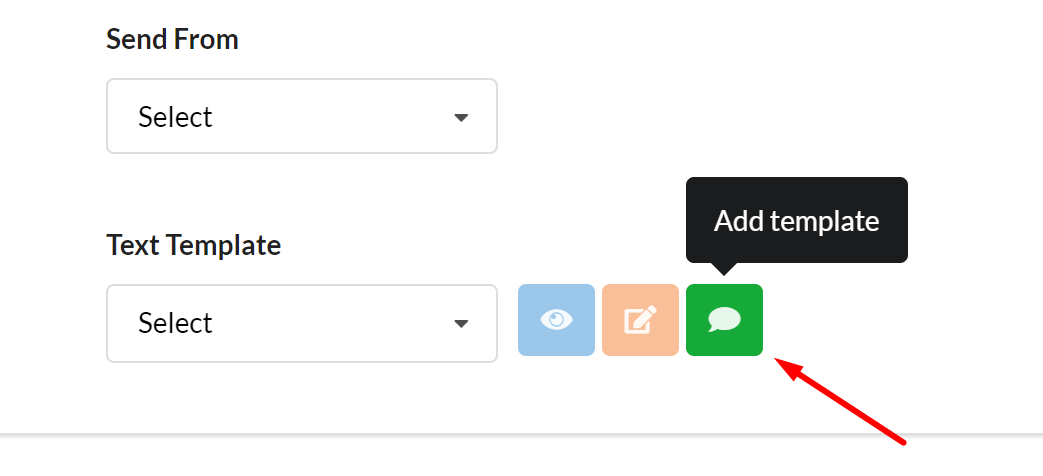Click the orange edit template icon
The height and width of the screenshot is (476, 1043).
coord(640,320)
